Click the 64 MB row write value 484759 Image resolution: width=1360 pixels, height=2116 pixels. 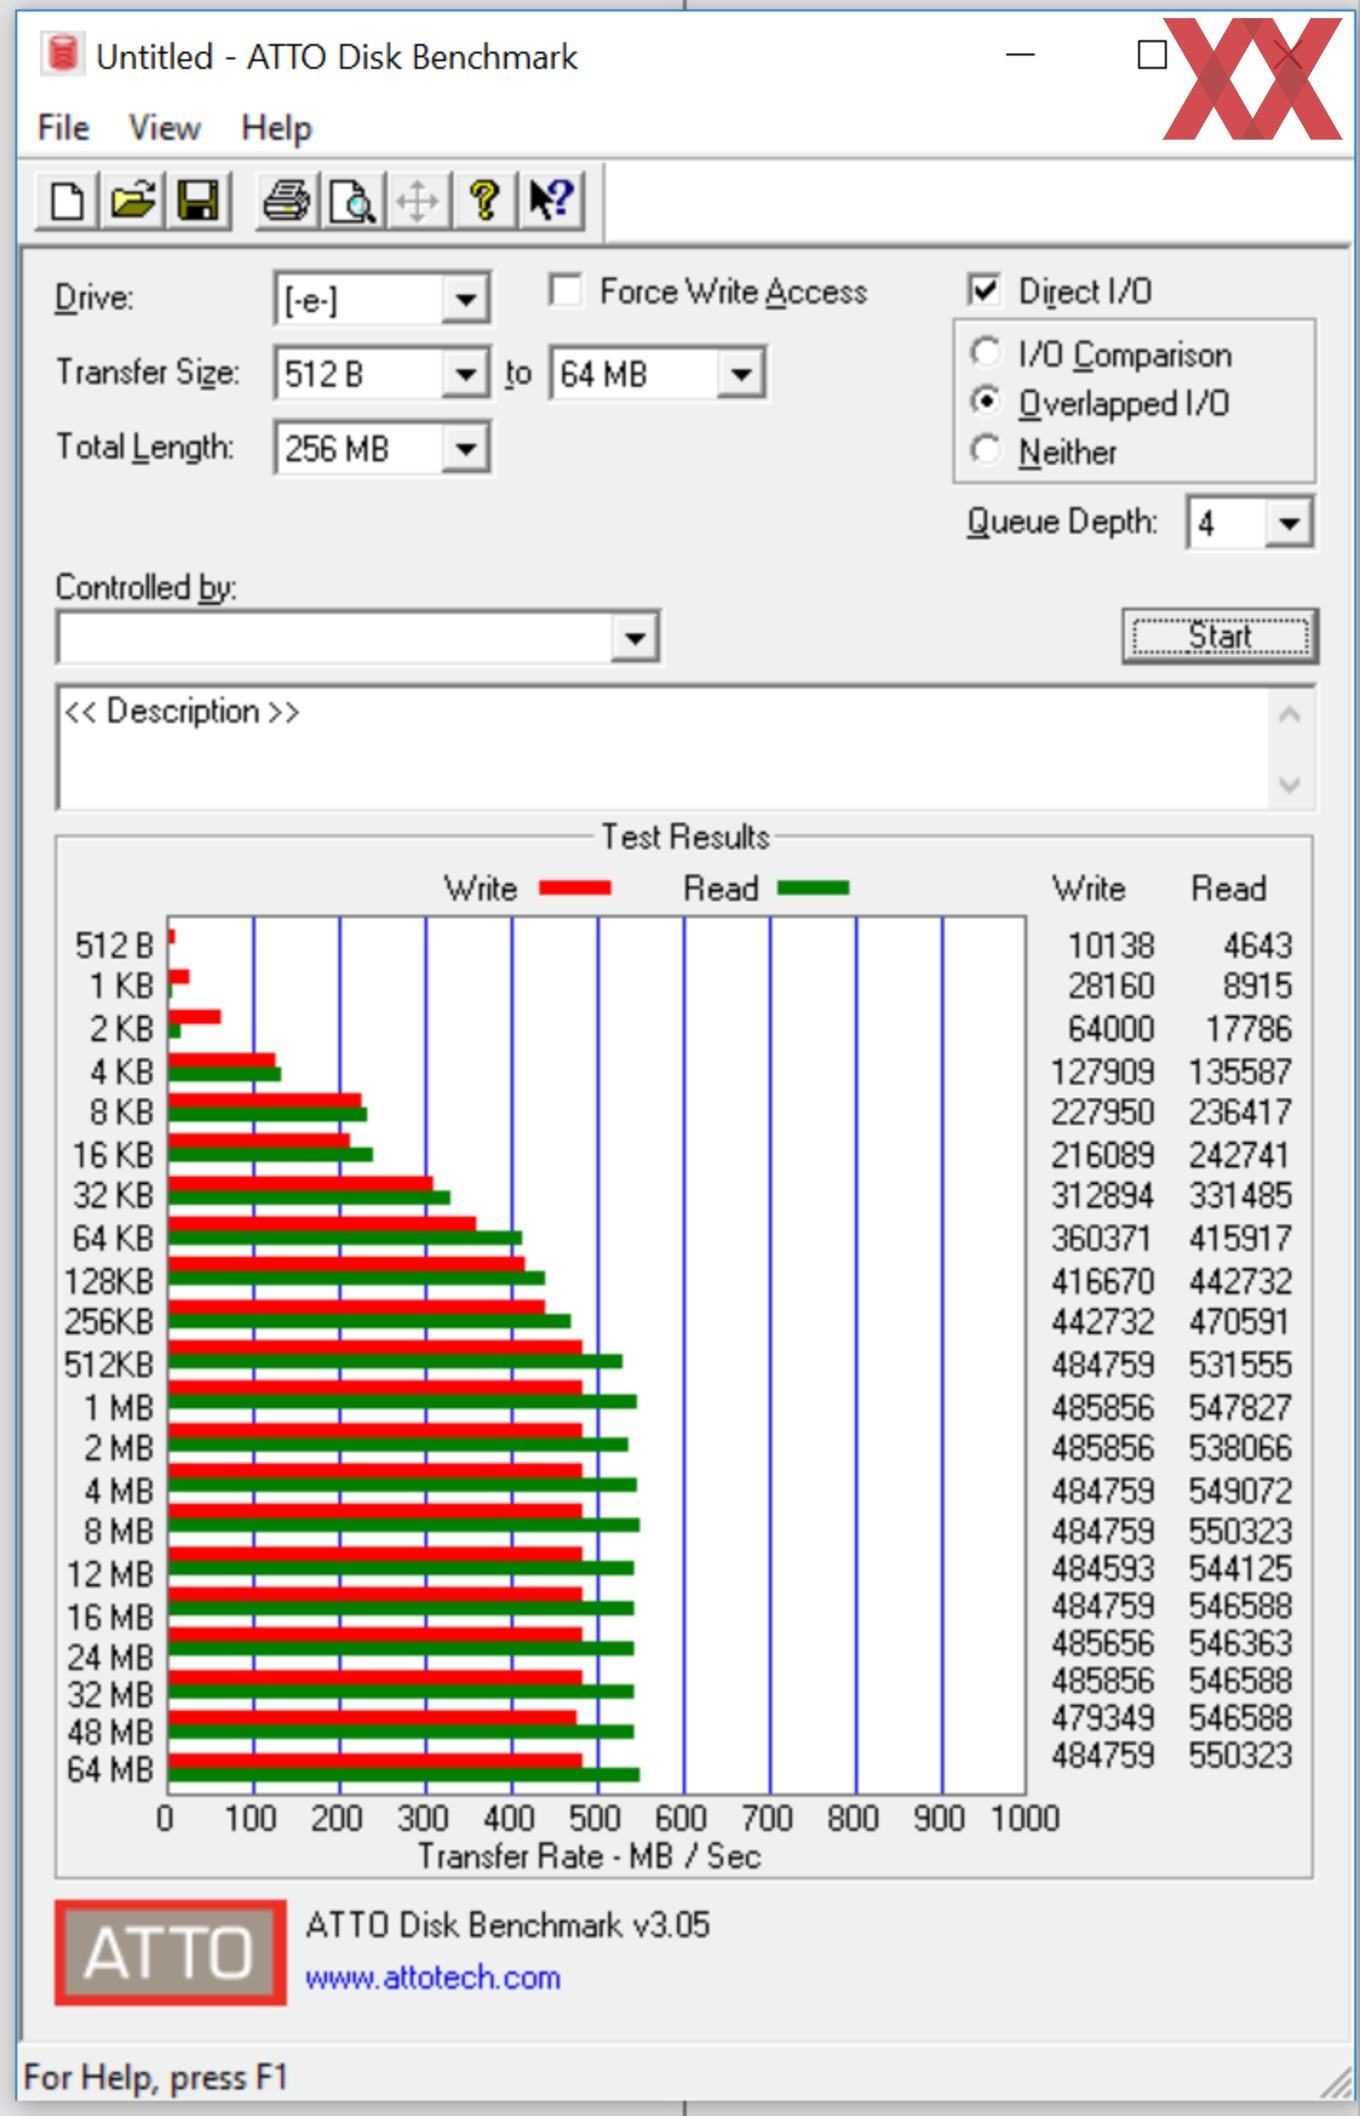pyautogui.click(x=1102, y=1755)
